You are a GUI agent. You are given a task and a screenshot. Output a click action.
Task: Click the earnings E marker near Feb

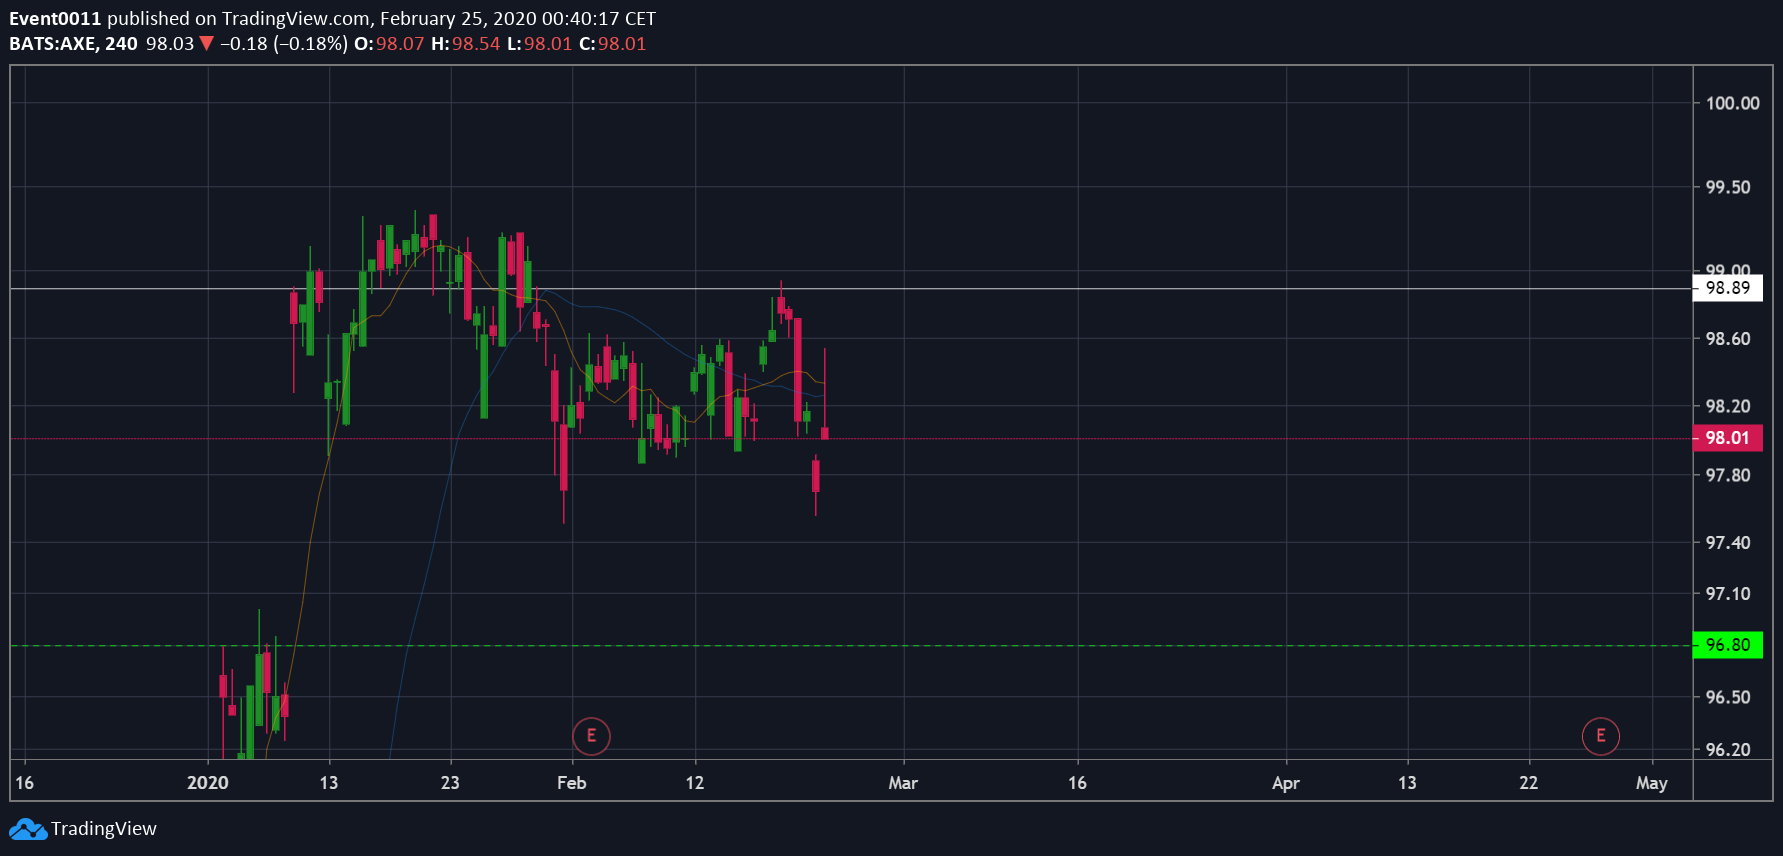click(591, 736)
